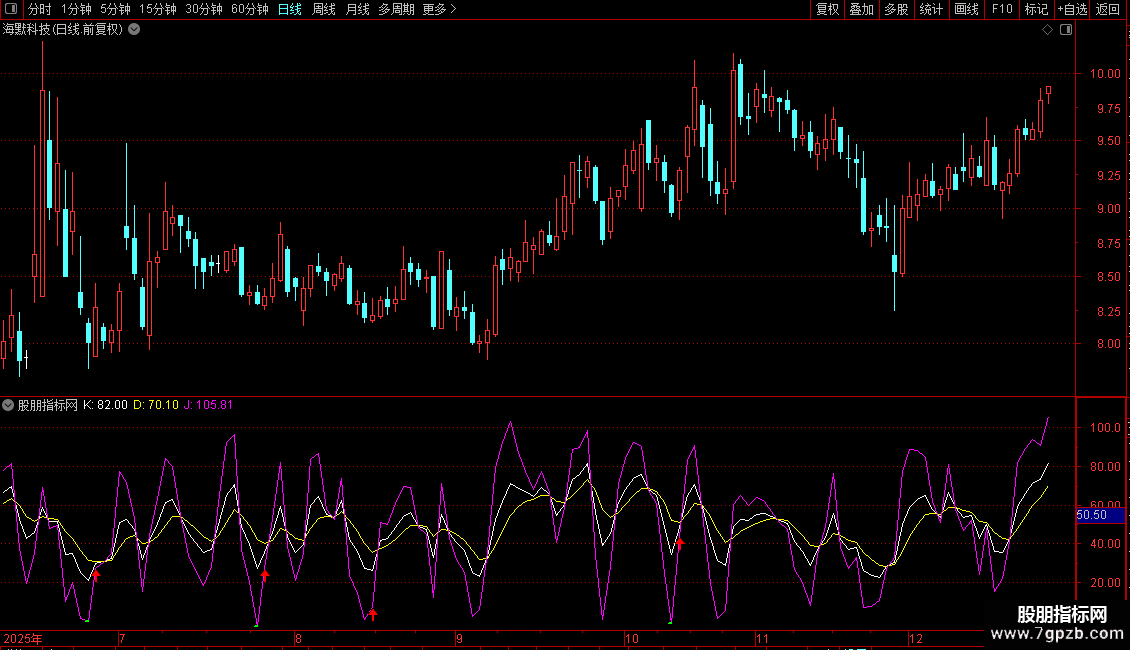Toggle 叠加 overlay comparison
1130x650 pixels.
point(861,9)
